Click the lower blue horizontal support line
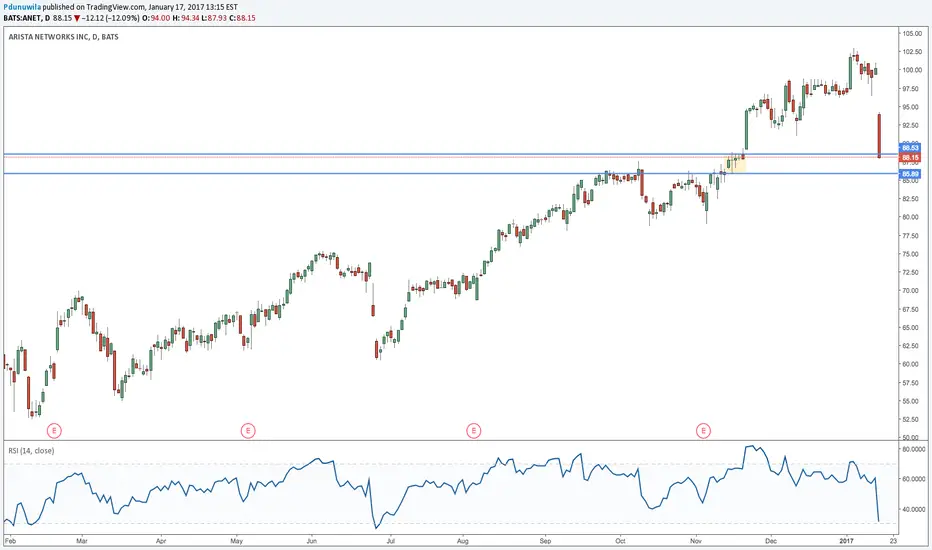 (x=452, y=174)
